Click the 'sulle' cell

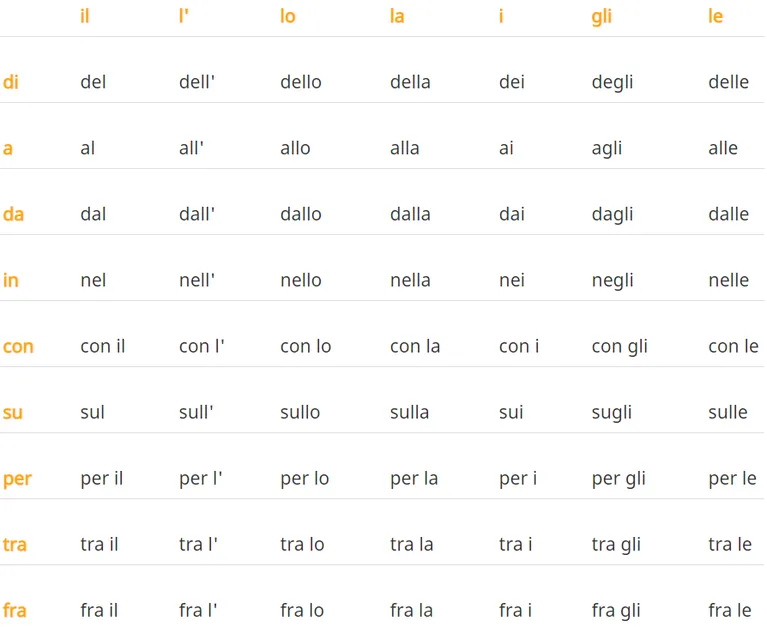pyautogui.click(x=728, y=412)
